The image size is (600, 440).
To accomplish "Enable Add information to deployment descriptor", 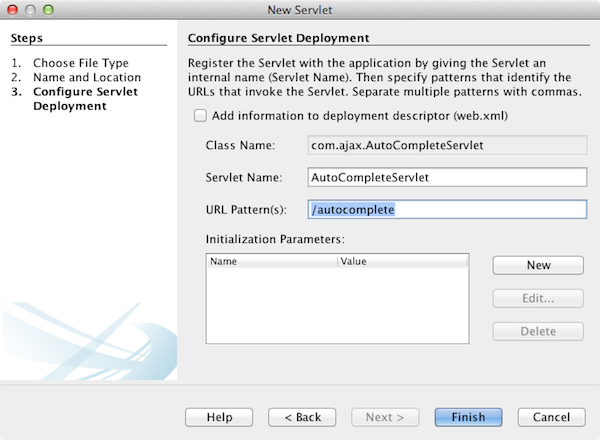I will (201, 115).
